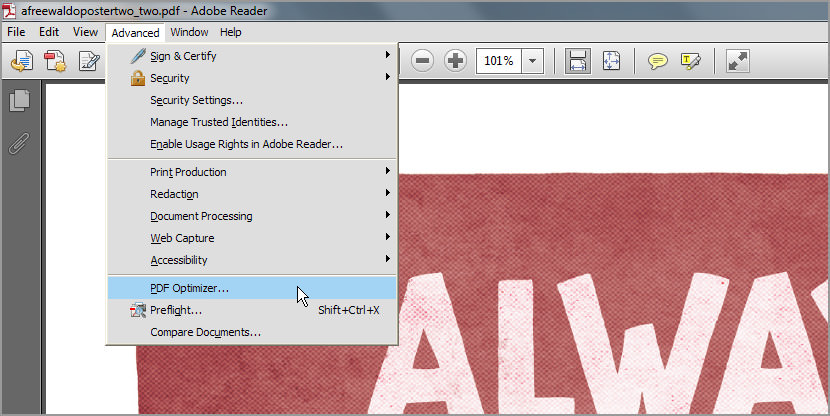Select the Print Production entry
The width and height of the screenshot is (830, 416).
(x=252, y=172)
